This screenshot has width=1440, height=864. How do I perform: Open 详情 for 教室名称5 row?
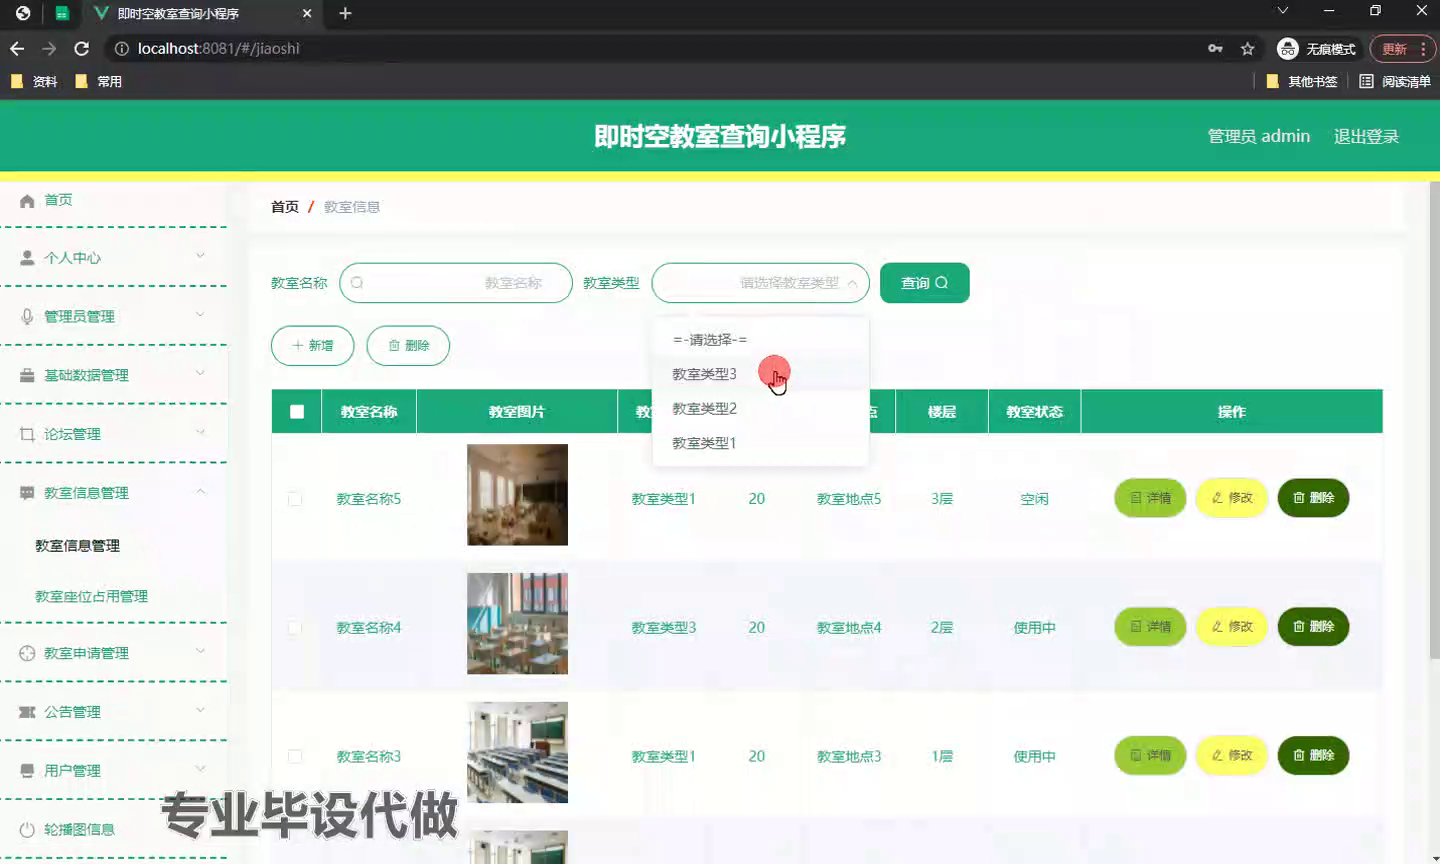(x=1150, y=498)
